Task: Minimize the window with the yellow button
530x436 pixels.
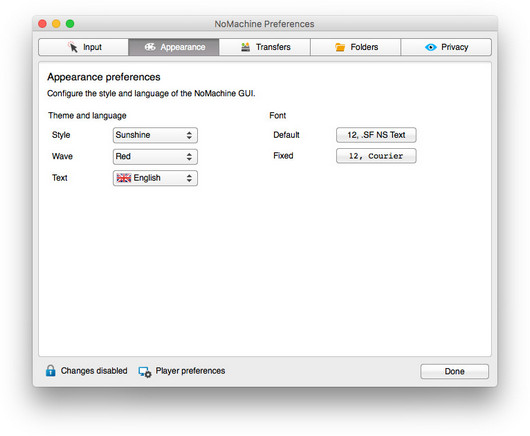Action: [x=56, y=24]
